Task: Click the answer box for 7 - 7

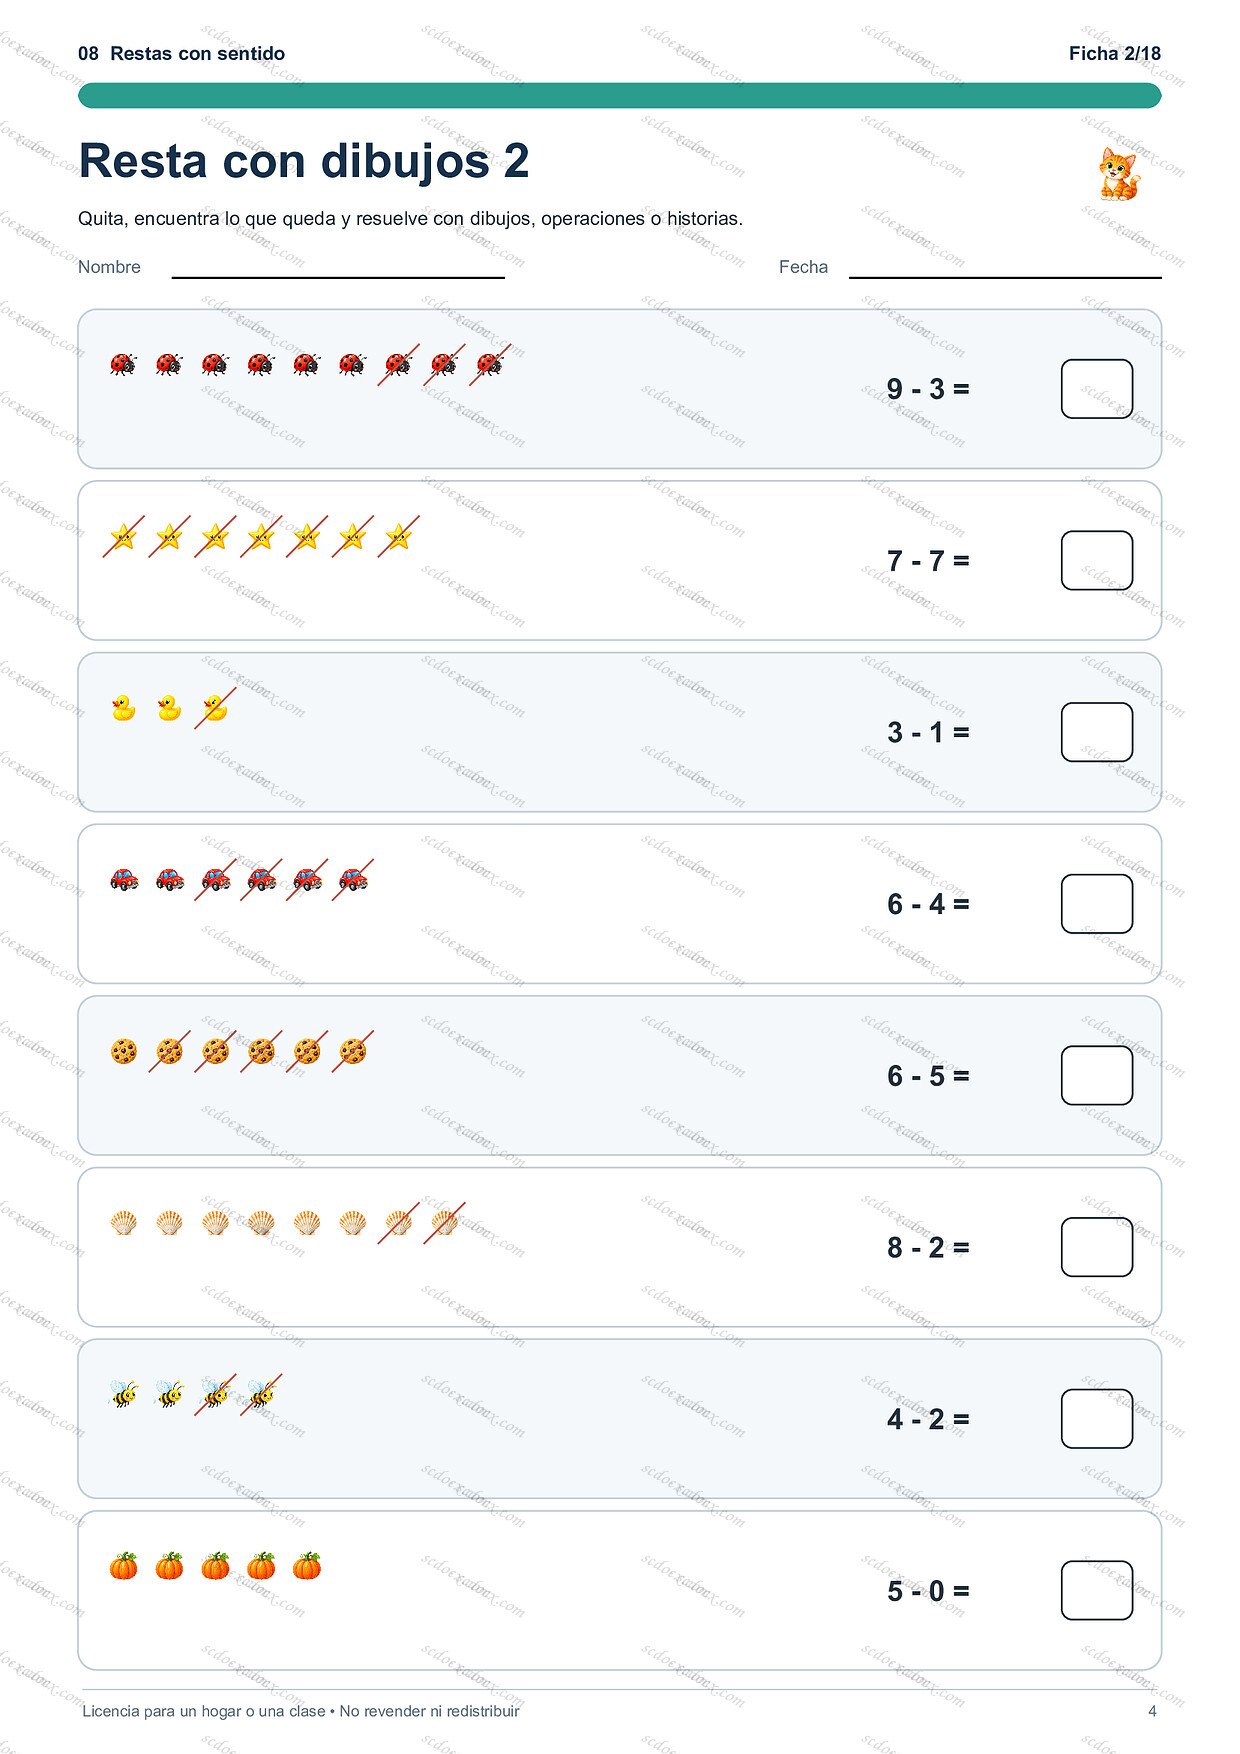Action: pos(1097,561)
